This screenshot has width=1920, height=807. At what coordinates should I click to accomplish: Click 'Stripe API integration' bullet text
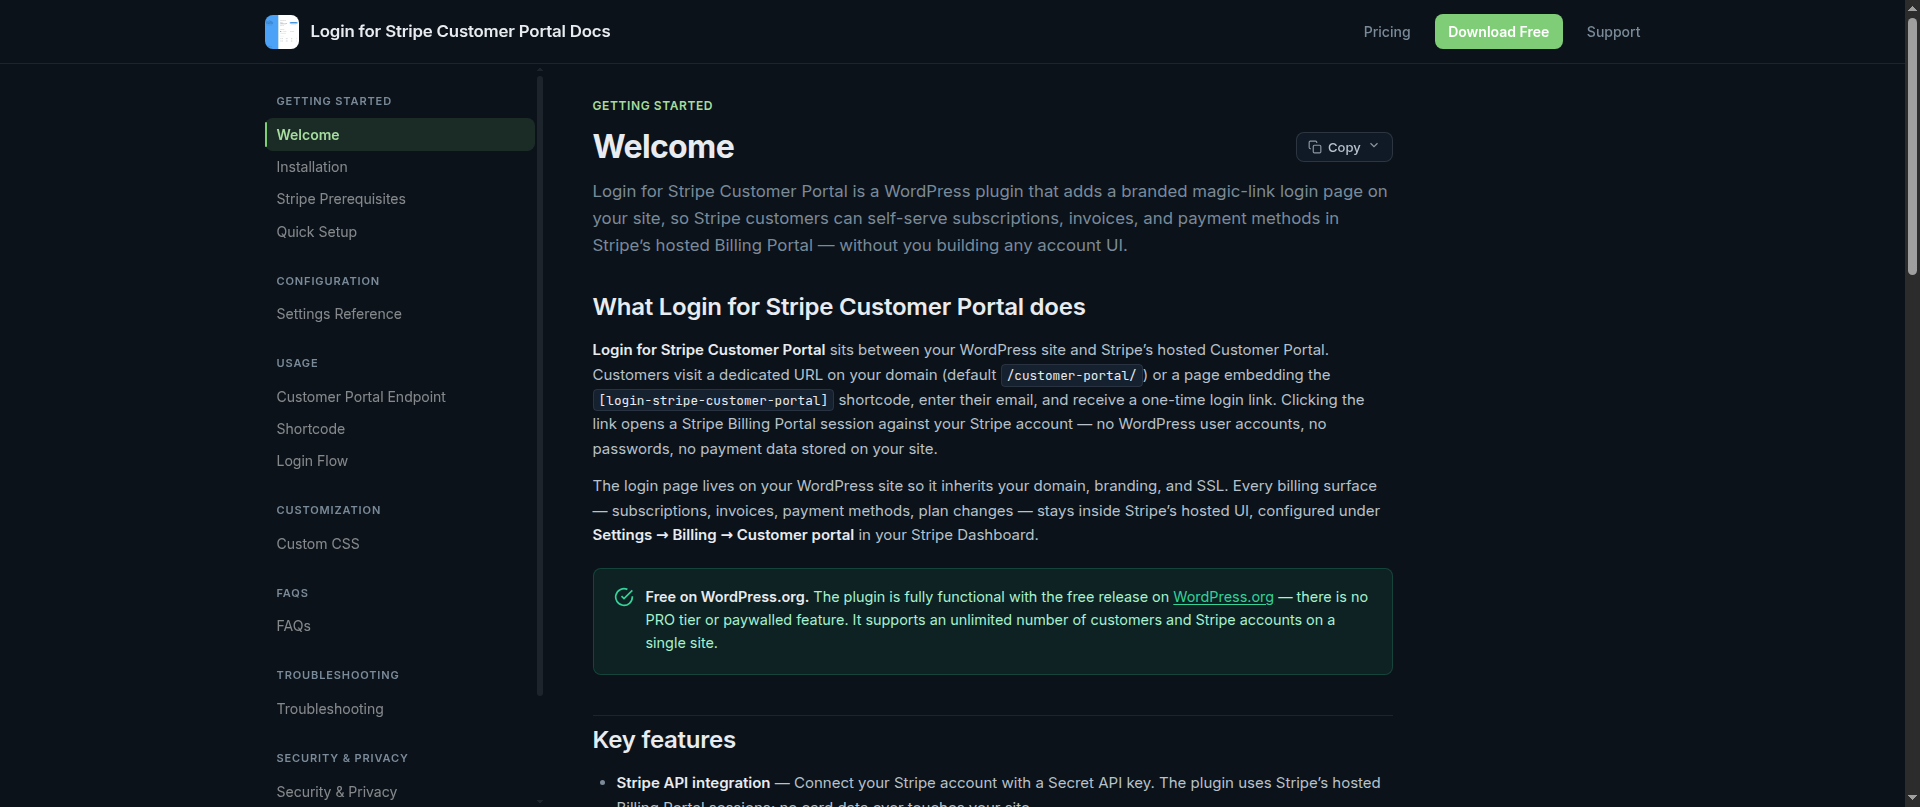[693, 783]
